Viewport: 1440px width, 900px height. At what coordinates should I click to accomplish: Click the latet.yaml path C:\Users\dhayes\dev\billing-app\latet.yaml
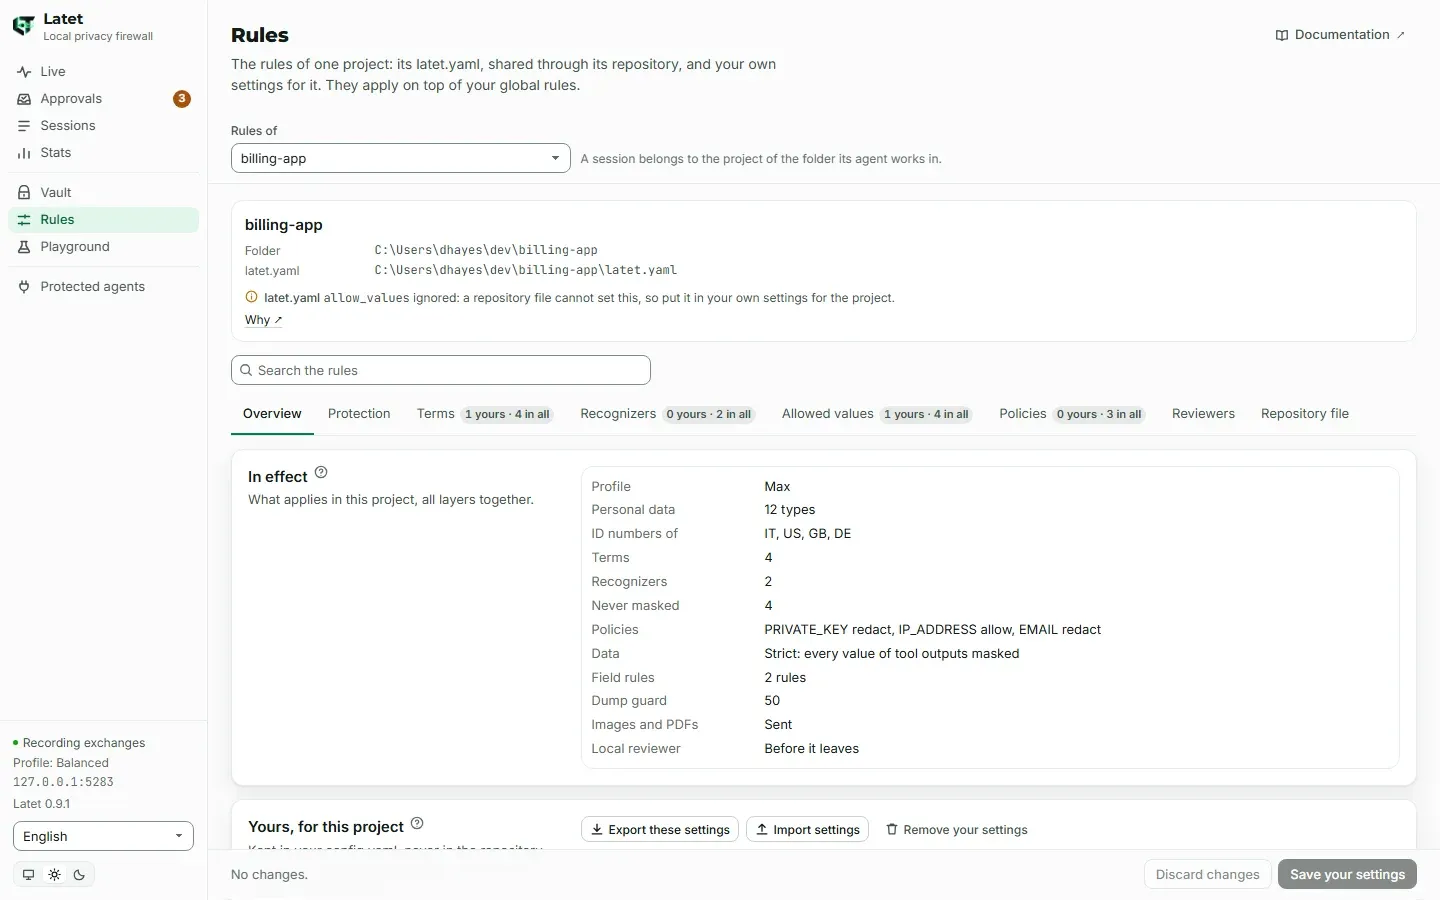[526, 270]
